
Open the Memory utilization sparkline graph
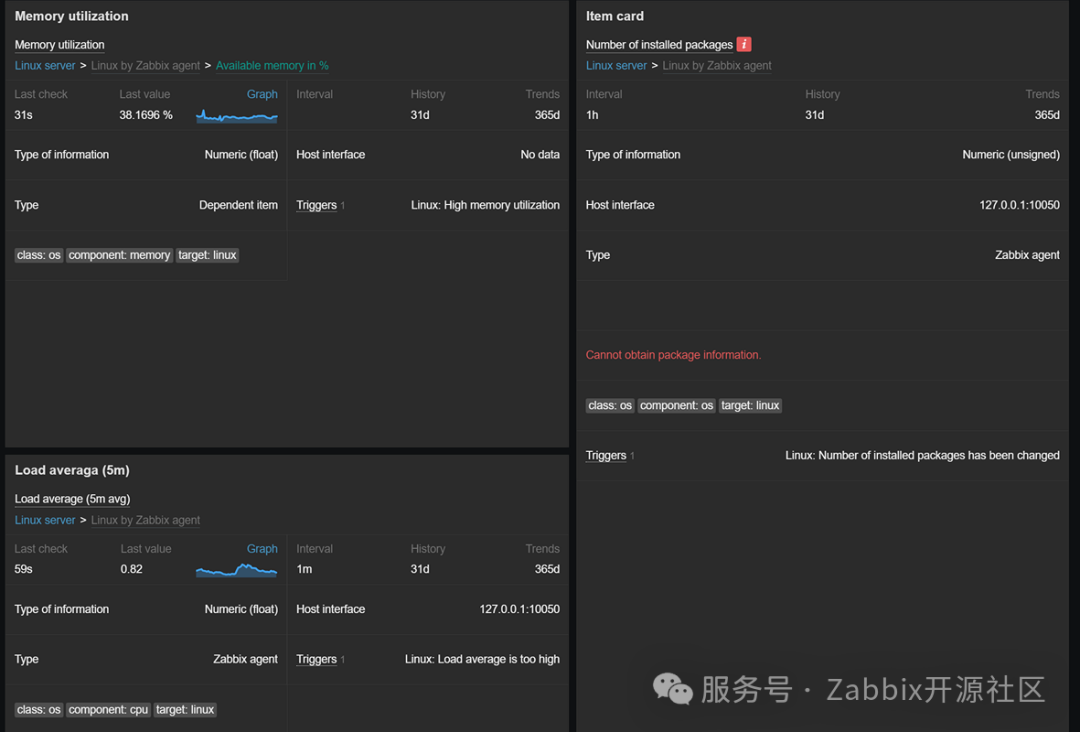(237, 116)
